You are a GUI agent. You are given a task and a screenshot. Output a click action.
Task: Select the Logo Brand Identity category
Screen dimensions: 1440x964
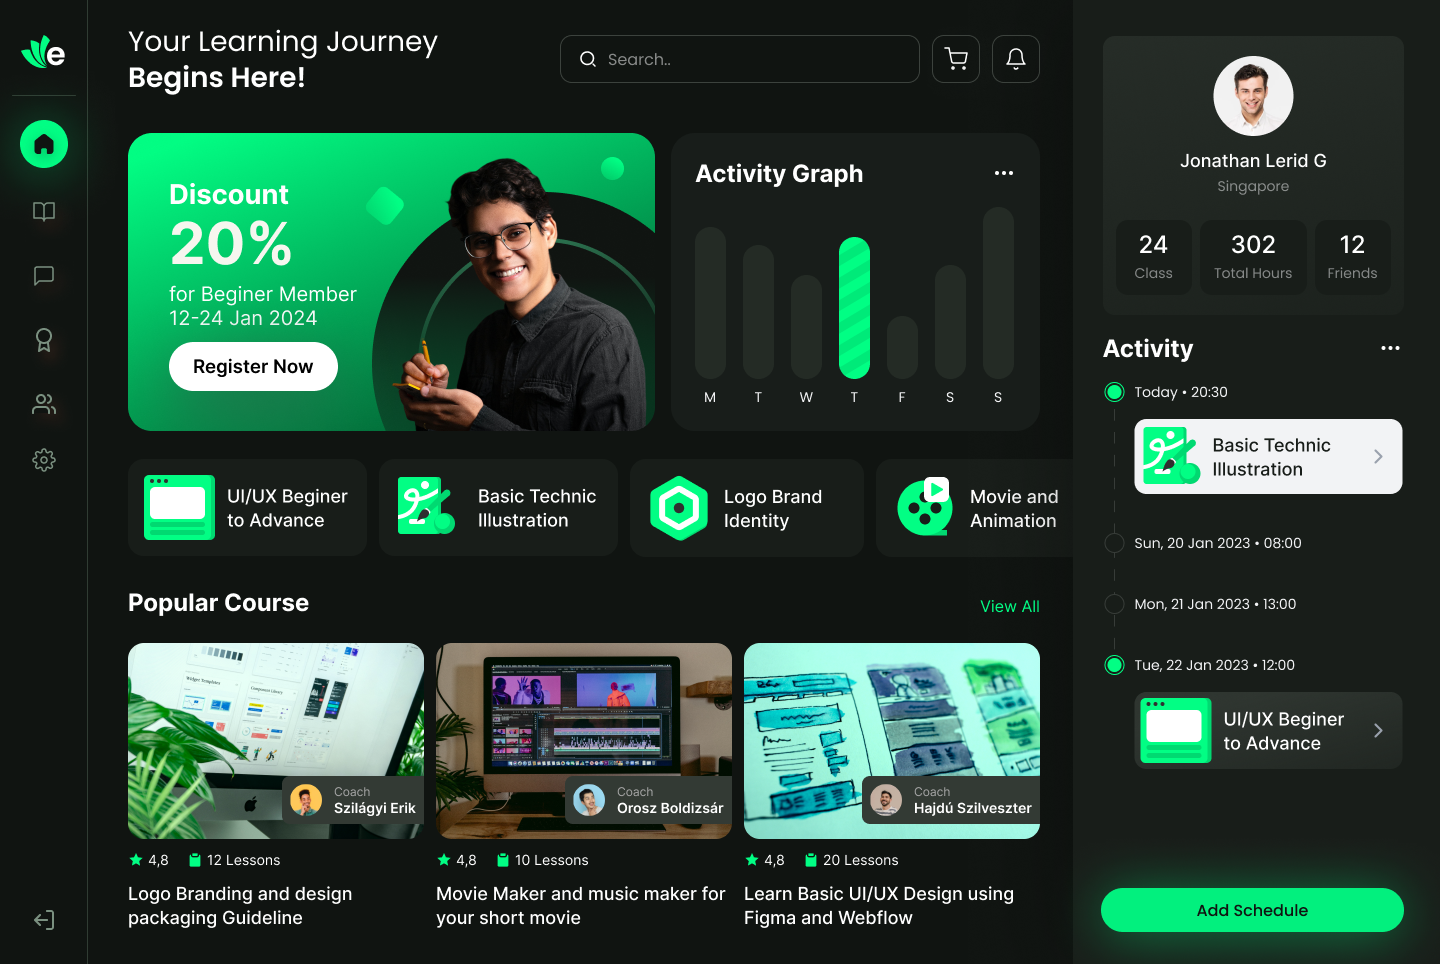pyautogui.click(x=746, y=508)
